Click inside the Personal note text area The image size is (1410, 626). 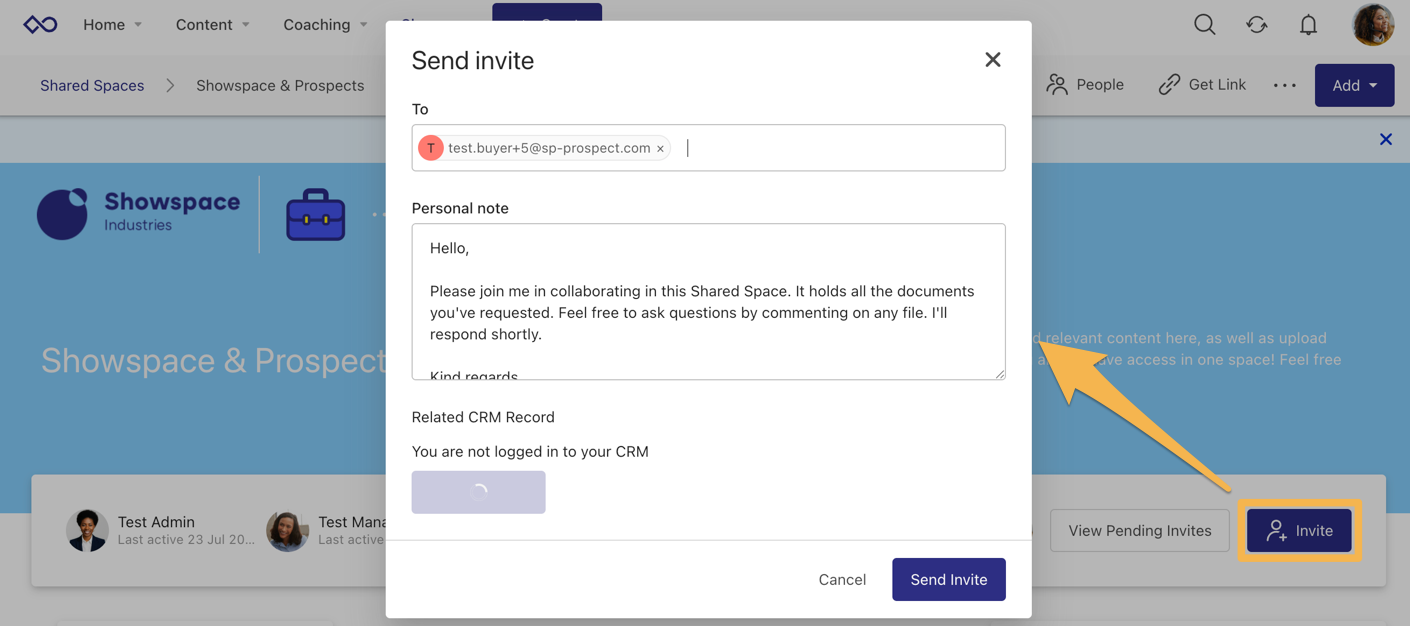click(x=708, y=300)
